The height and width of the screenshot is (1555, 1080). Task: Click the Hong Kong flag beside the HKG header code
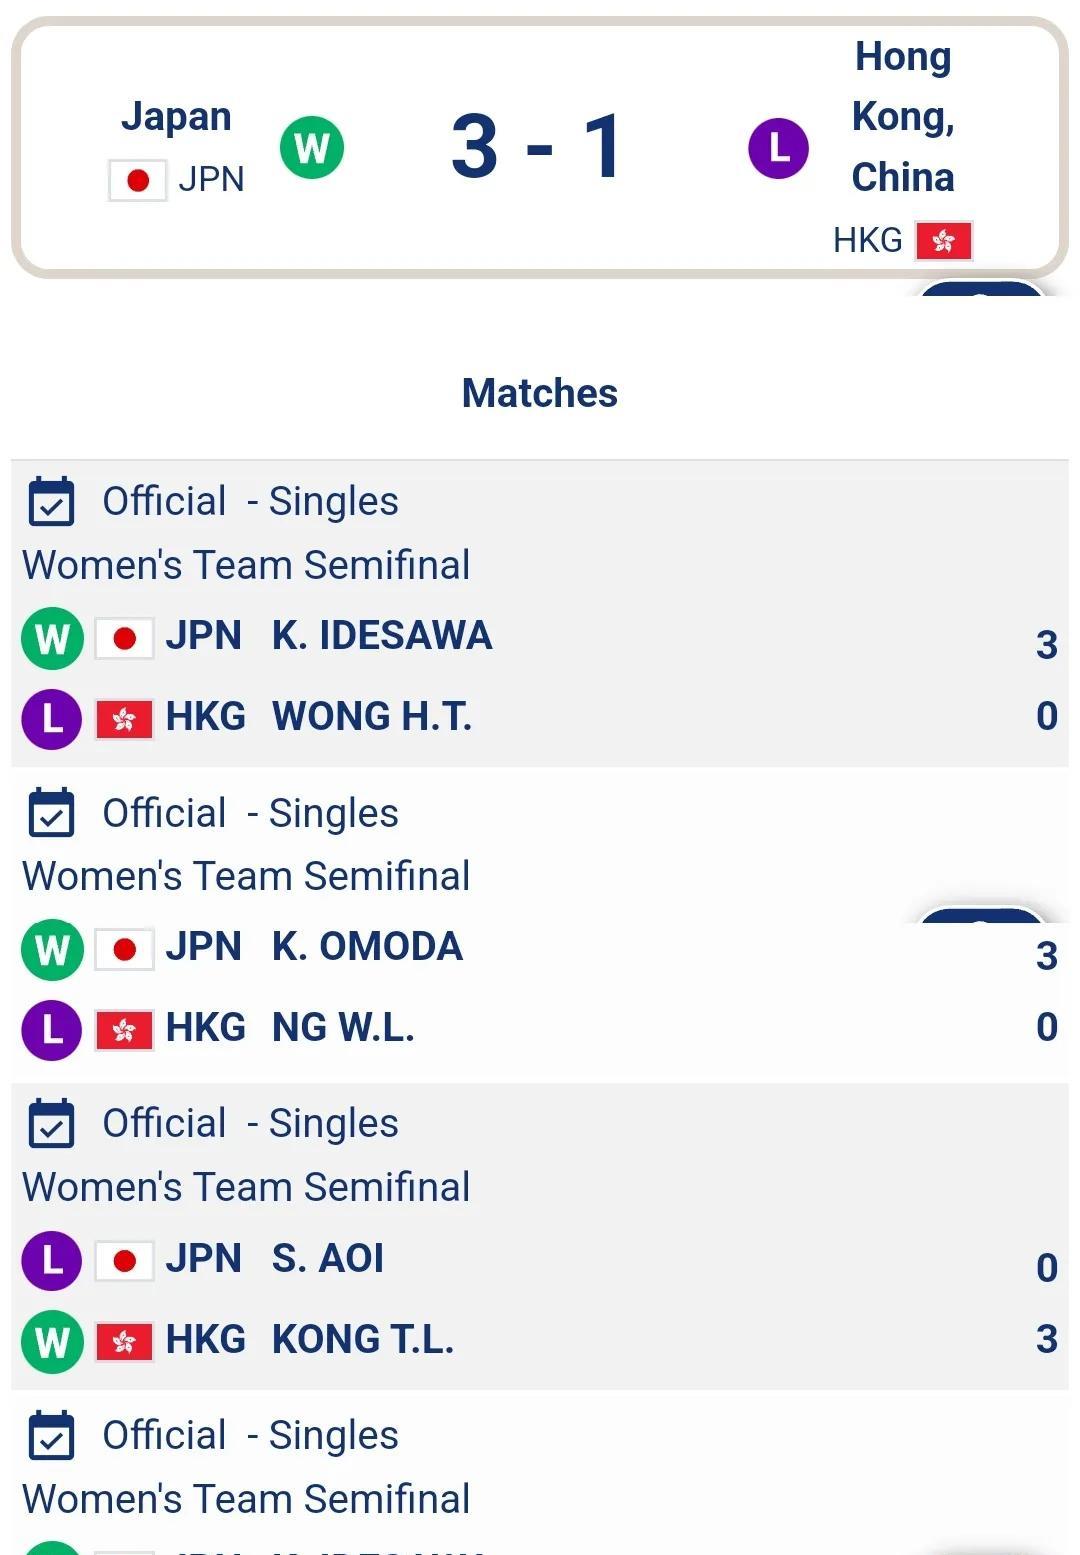tap(943, 241)
